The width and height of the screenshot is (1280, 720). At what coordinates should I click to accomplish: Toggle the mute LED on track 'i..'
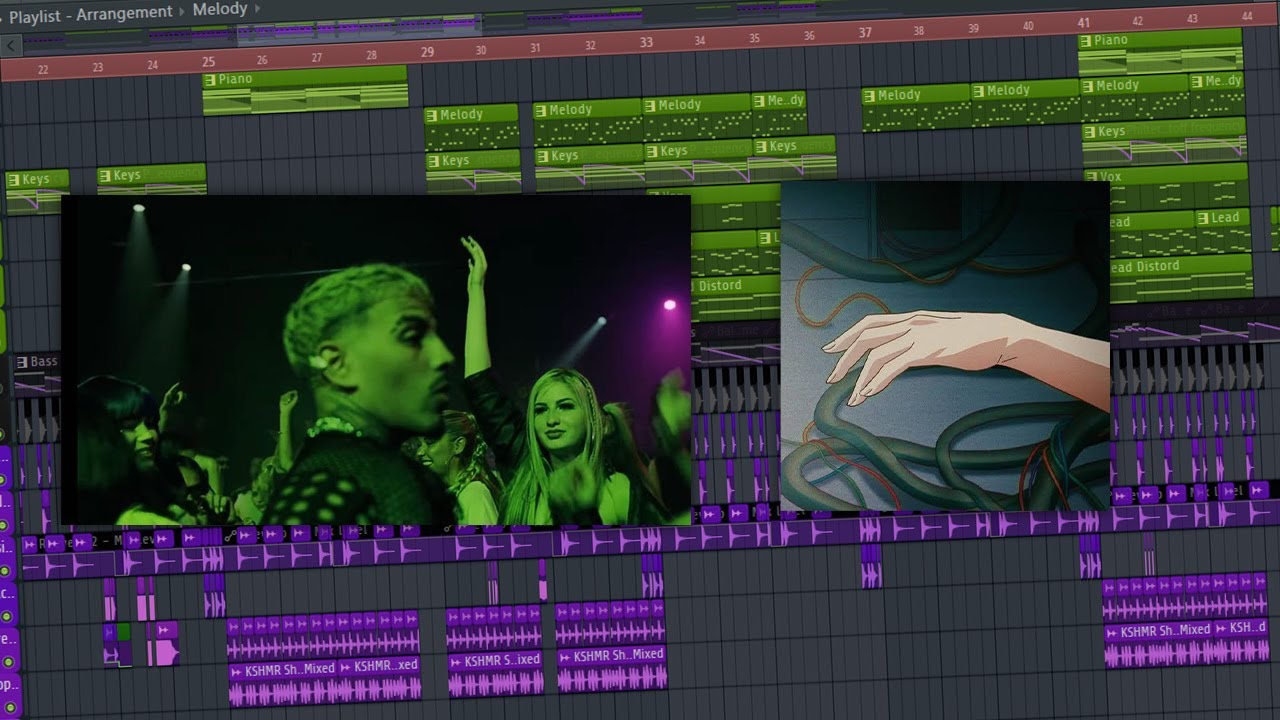click(5, 570)
